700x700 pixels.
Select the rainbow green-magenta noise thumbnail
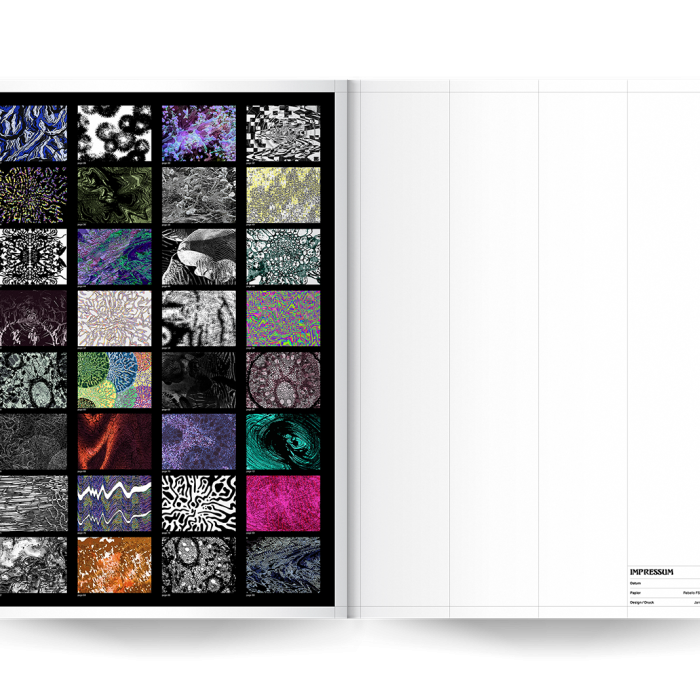pyautogui.click(x=283, y=318)
